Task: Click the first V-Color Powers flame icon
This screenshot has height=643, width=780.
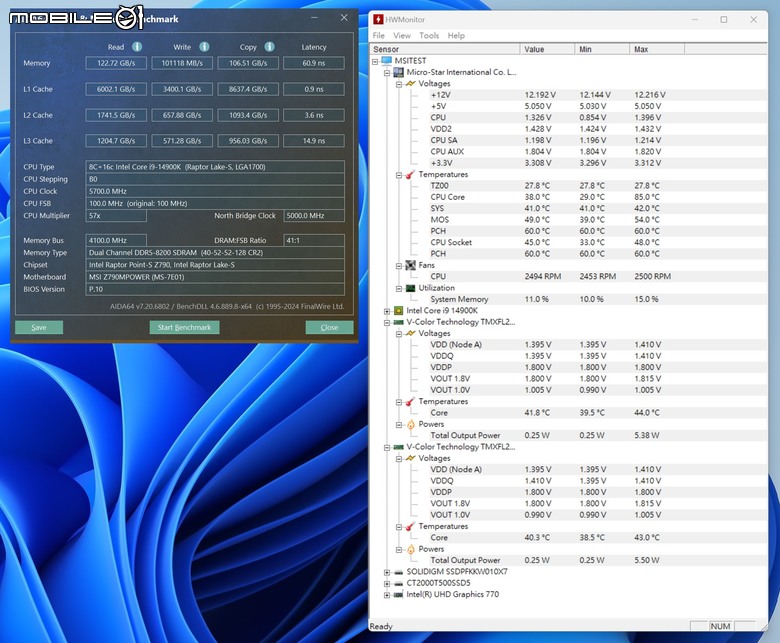Action: [x=411, y=424]
